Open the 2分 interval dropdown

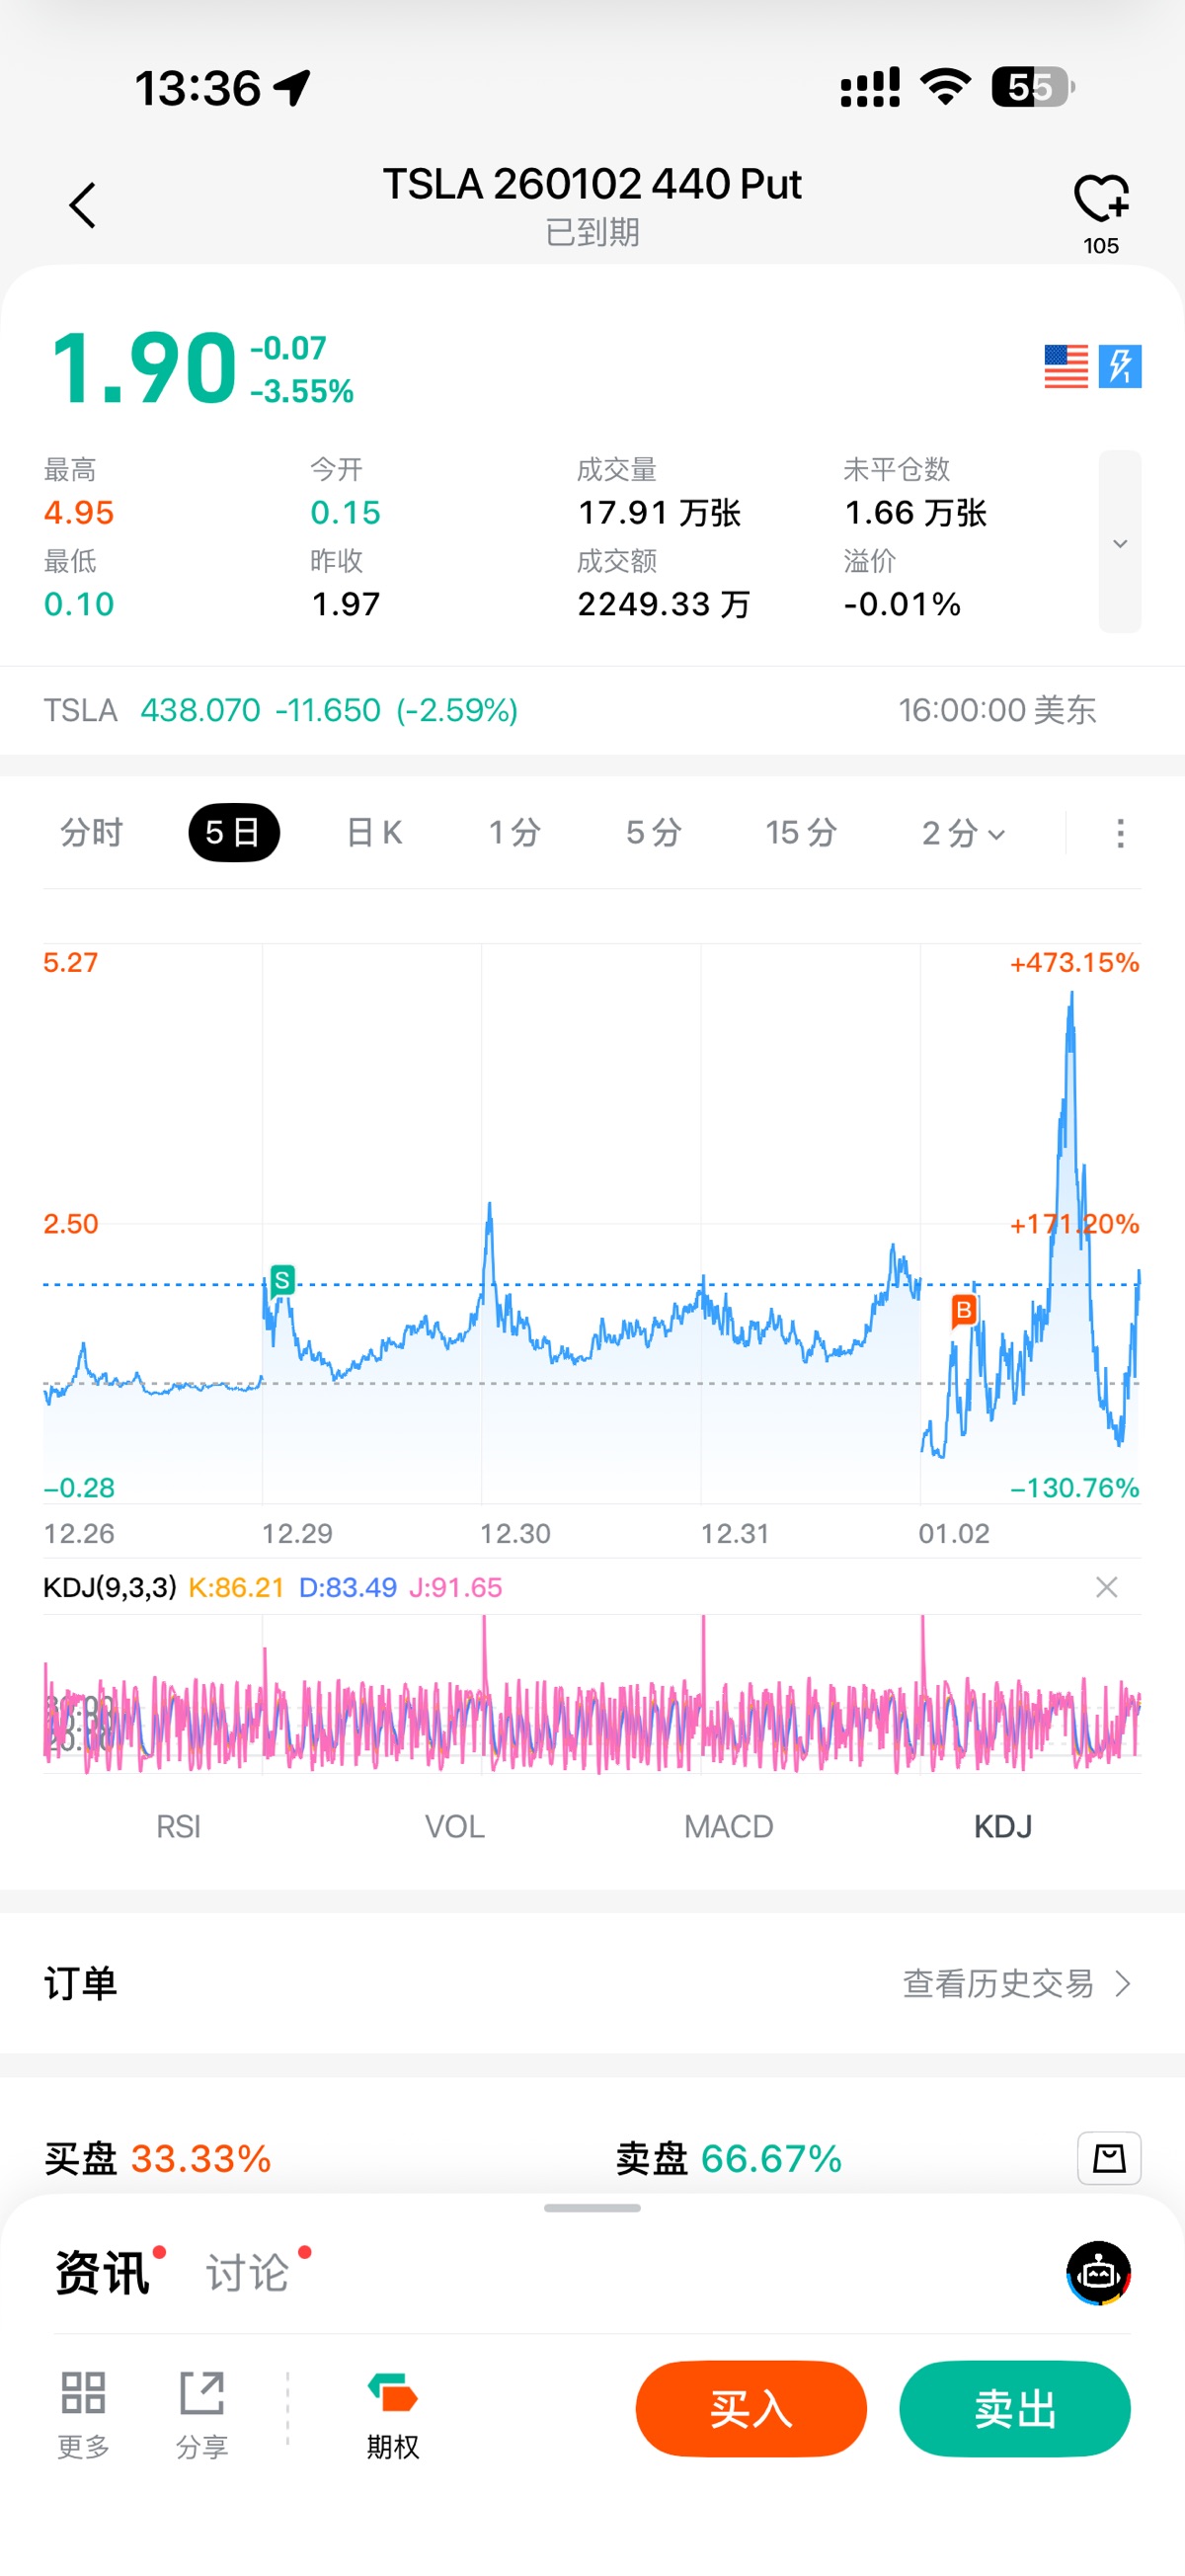coord(963,832)
